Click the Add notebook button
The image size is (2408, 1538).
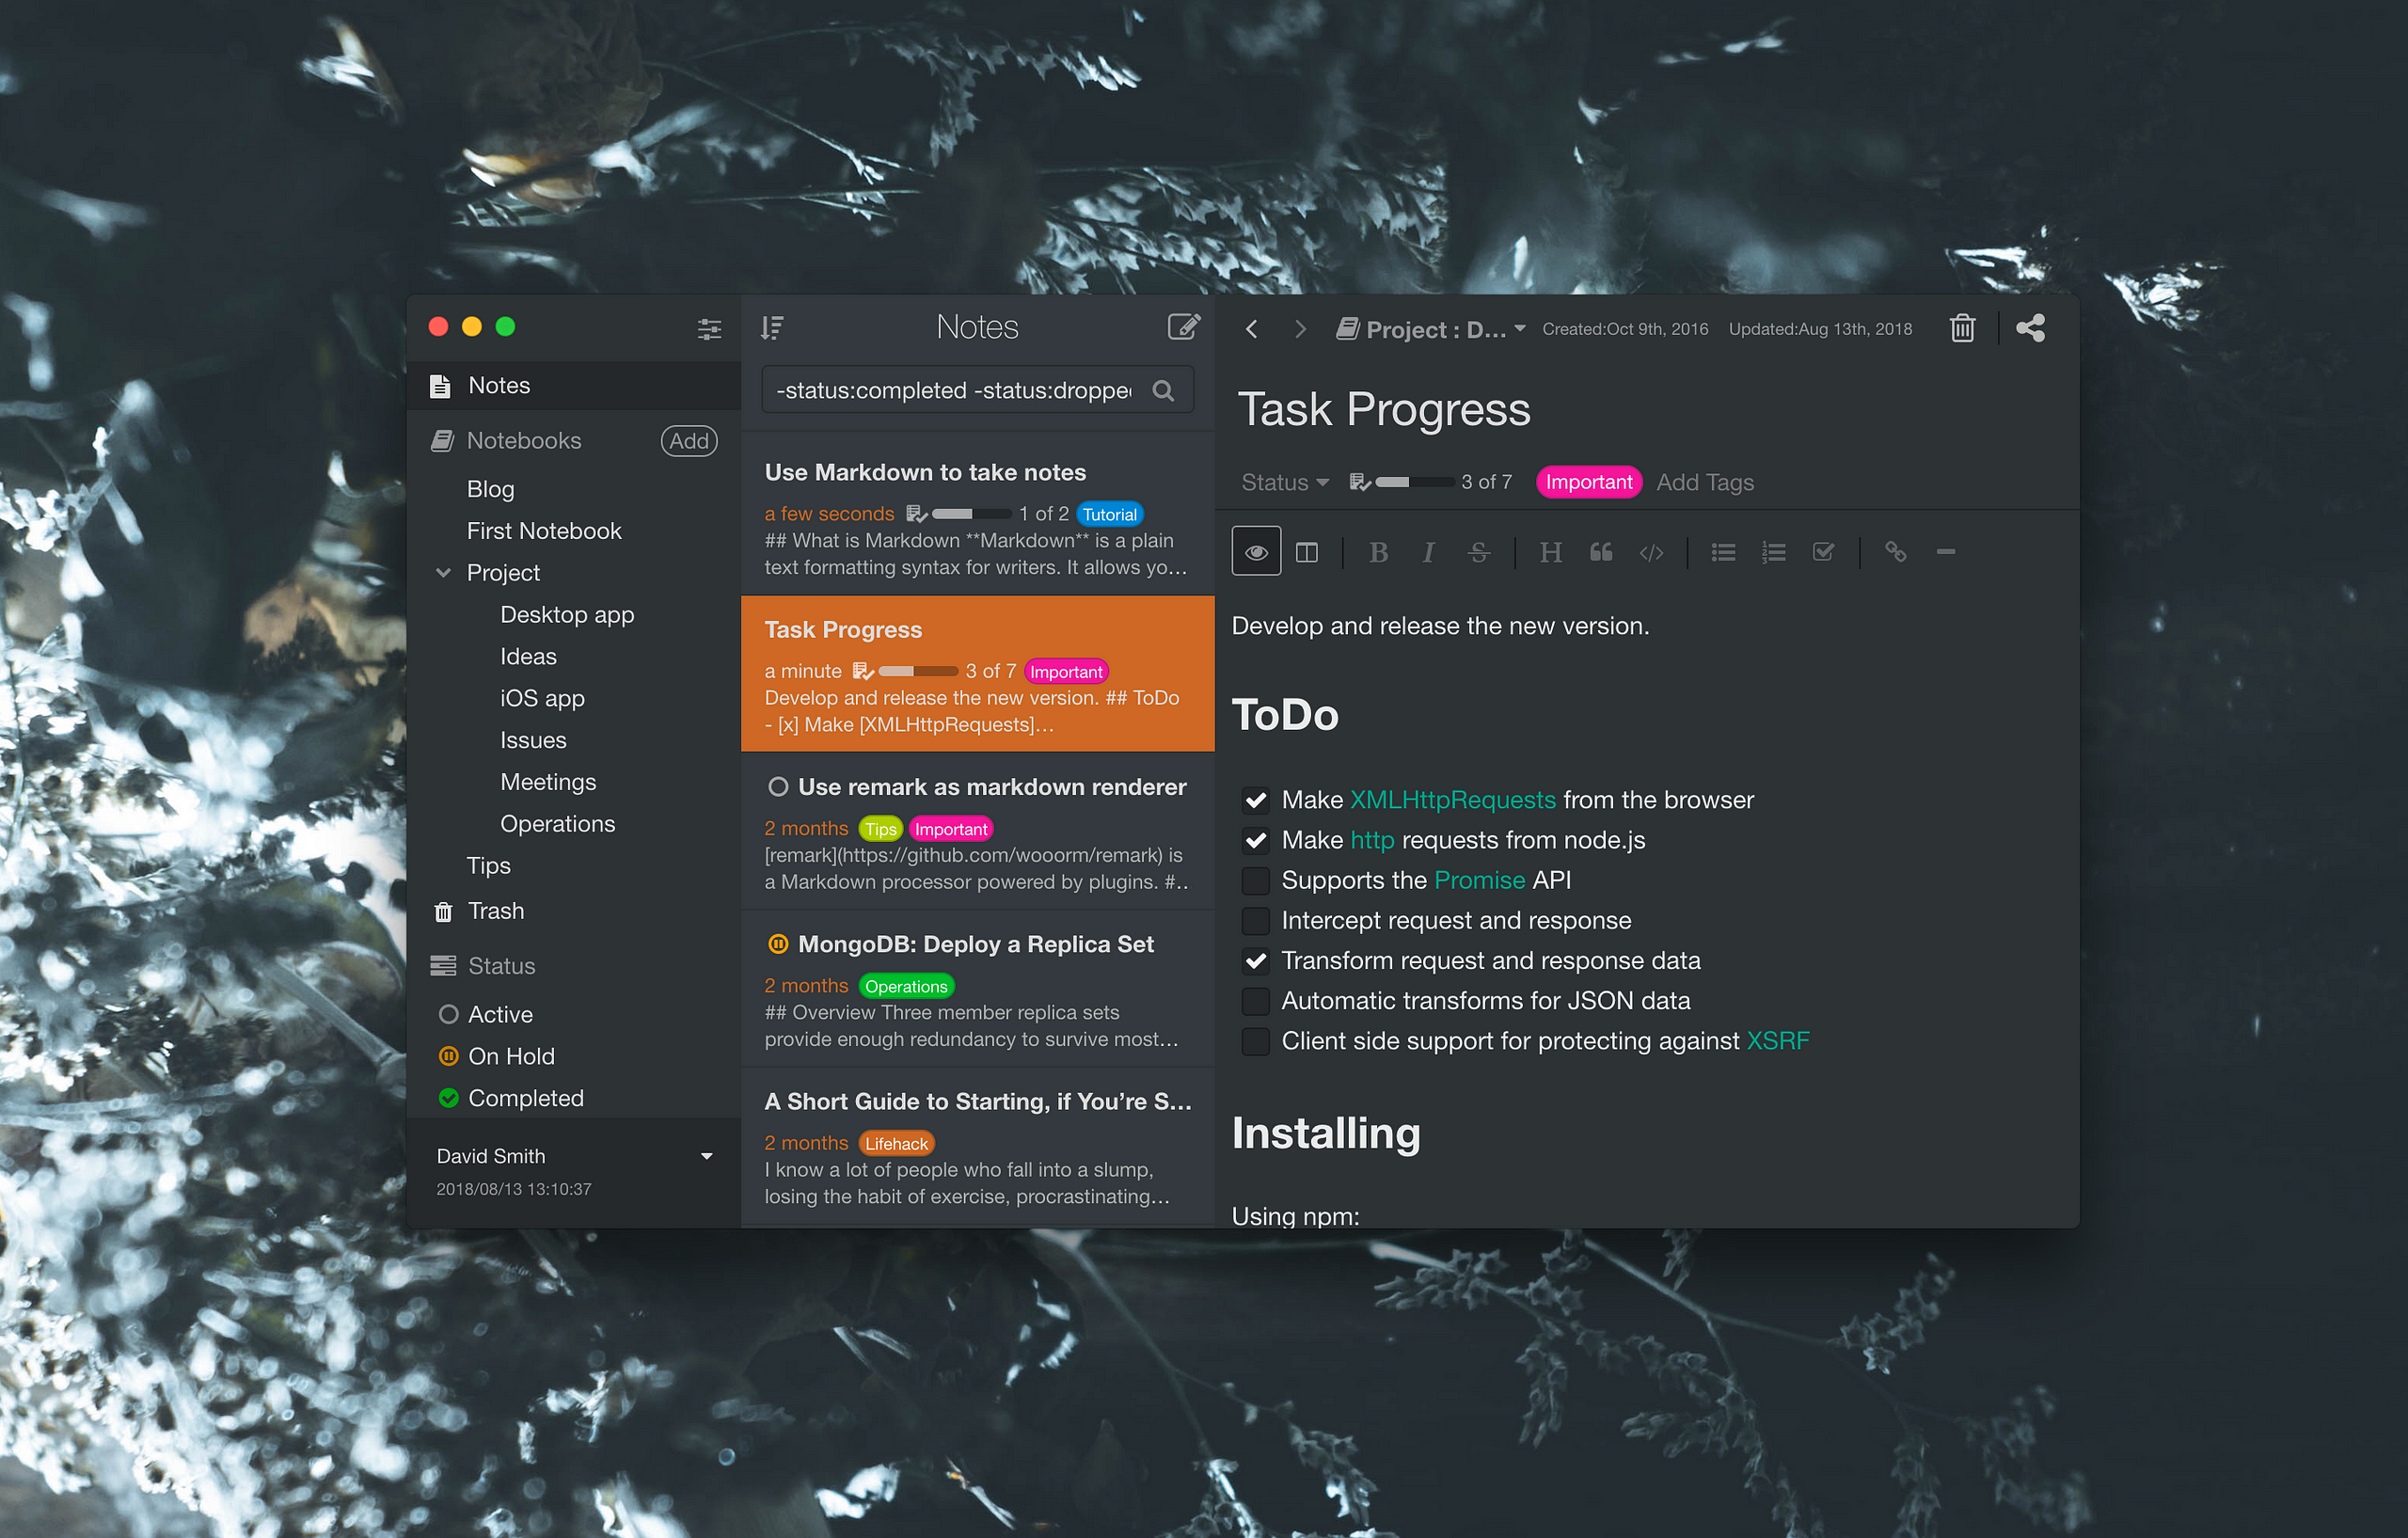pyautogui.click(x=688, y=441)
